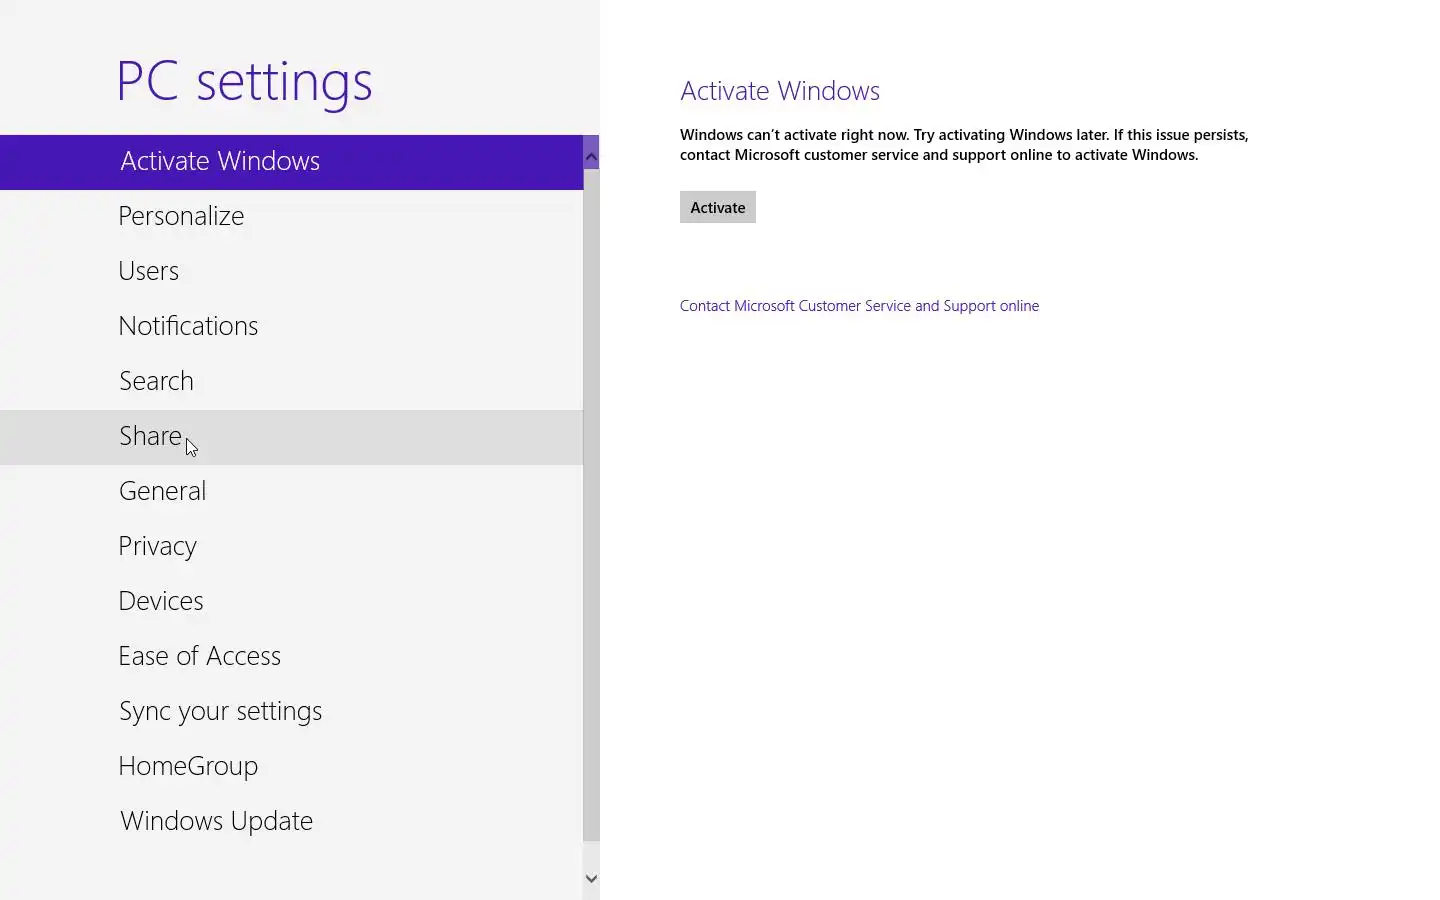Go to HomeGroup settings

coord(291,767)
